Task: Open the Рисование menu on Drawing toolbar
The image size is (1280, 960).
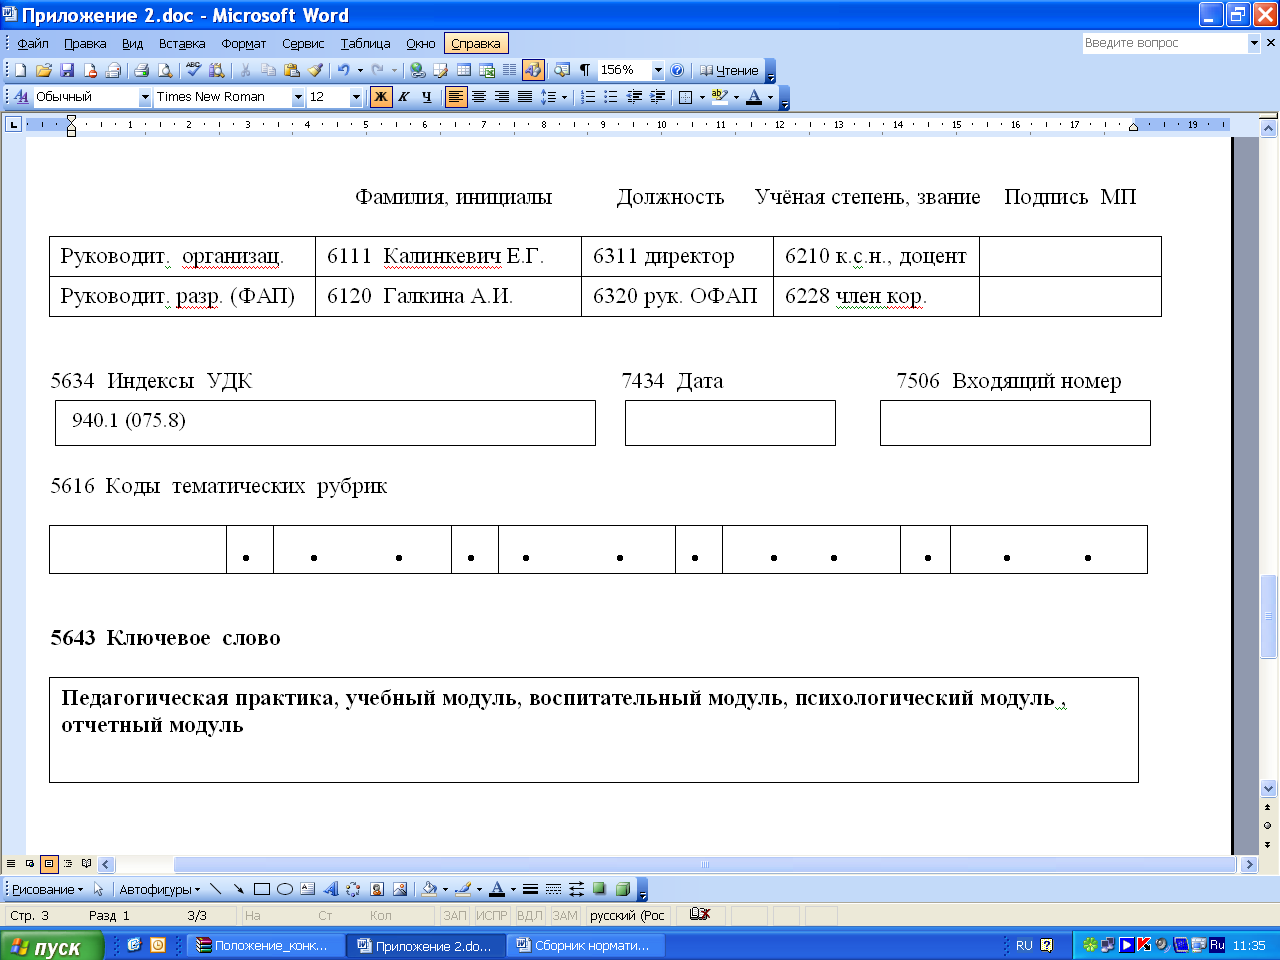Action: 47,889
